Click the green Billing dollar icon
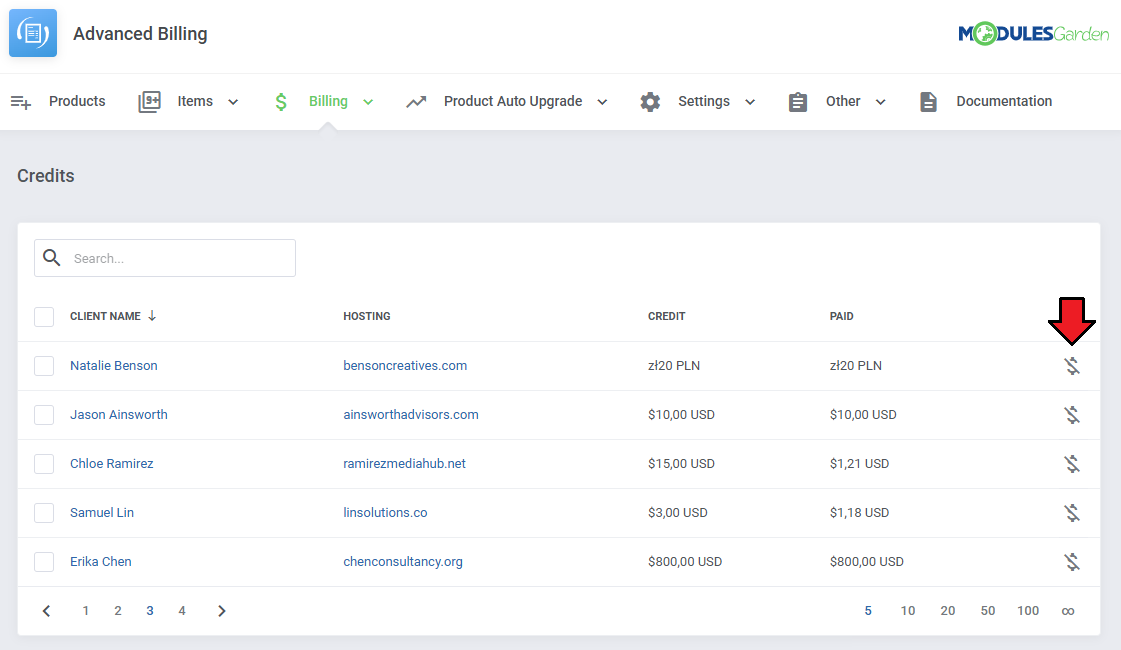 (x=281, y=102)
